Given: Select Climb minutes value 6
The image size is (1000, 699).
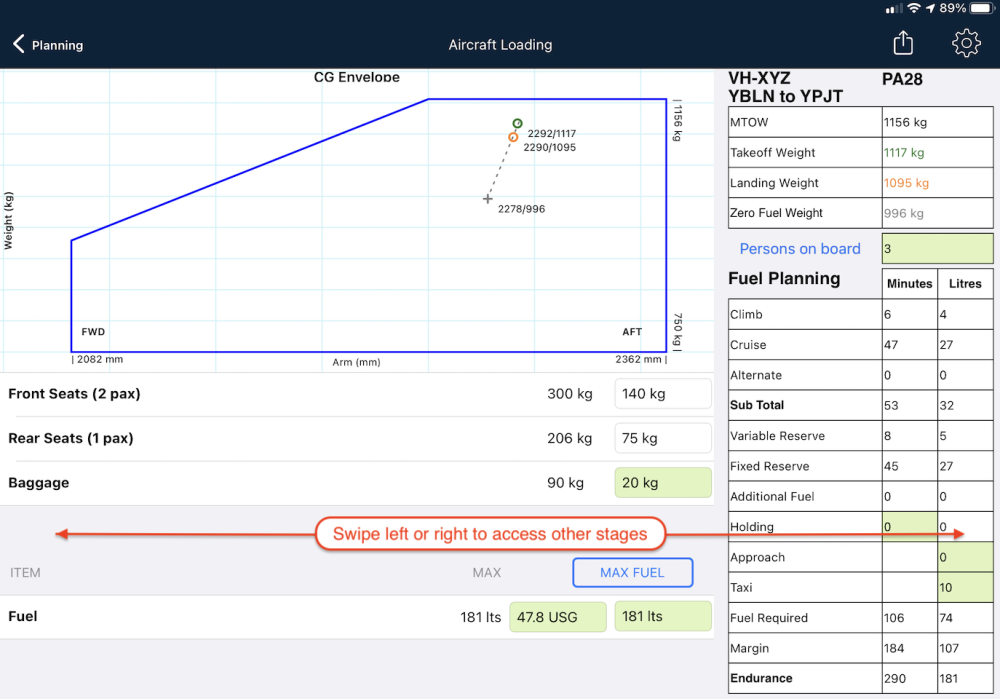Looking at the screenshot, I should (x=909, y=314).
